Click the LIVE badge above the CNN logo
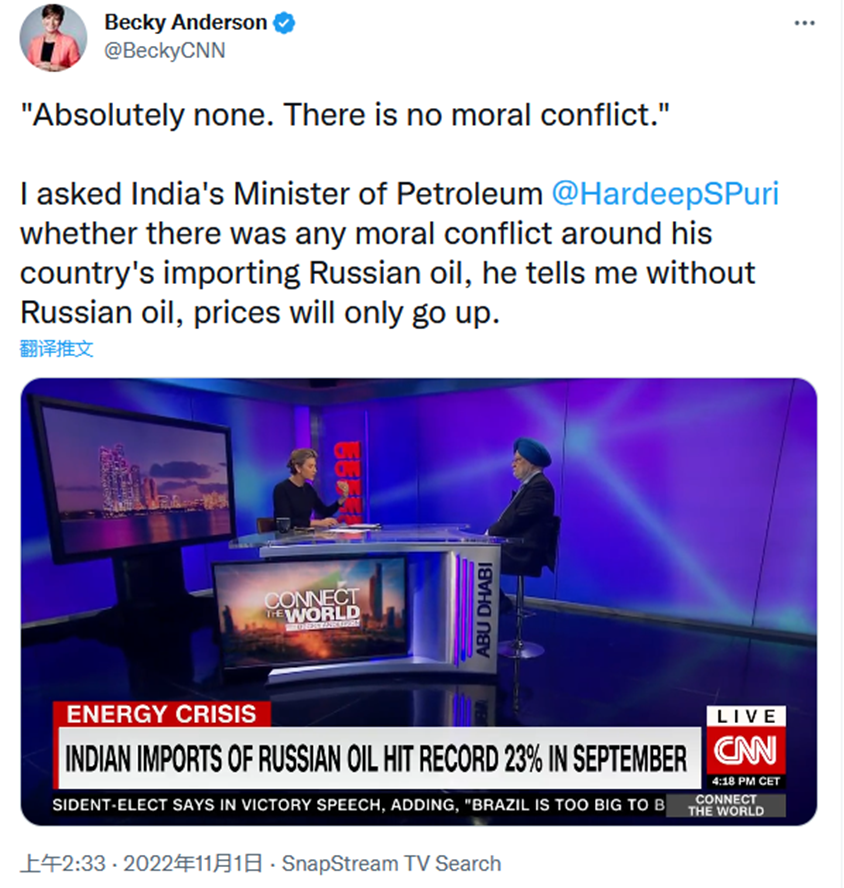Viewport: 844px width, 888px height. click(x=746, y=716)
